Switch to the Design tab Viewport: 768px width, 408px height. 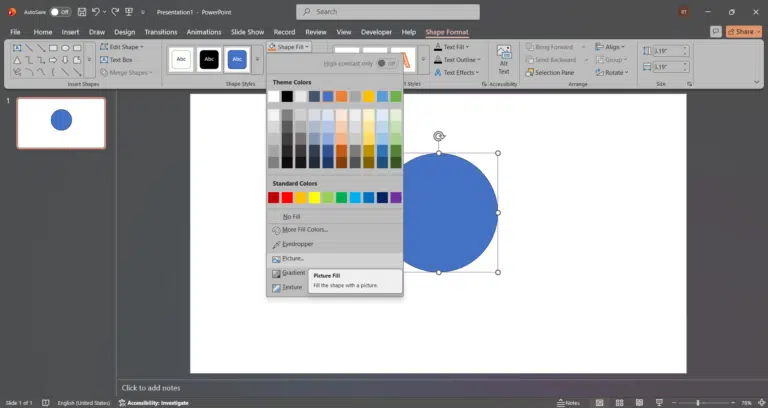pyautogui.click(x=124, y=32)
